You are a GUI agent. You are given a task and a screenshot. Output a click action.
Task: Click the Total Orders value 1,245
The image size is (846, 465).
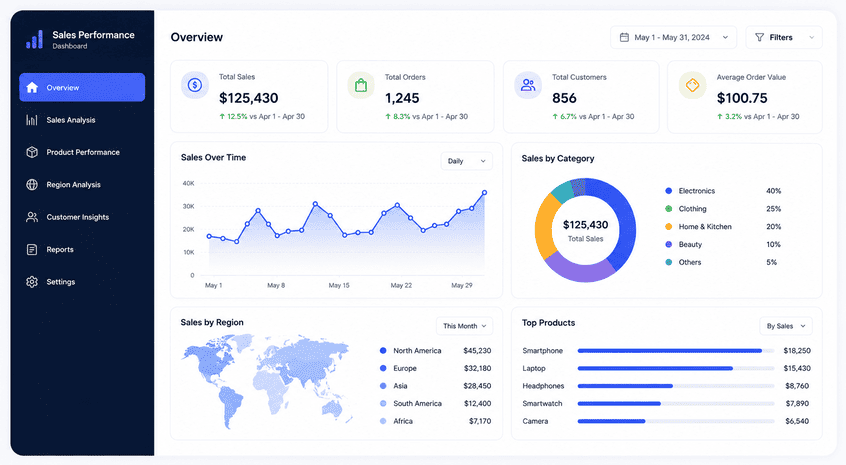402,98
